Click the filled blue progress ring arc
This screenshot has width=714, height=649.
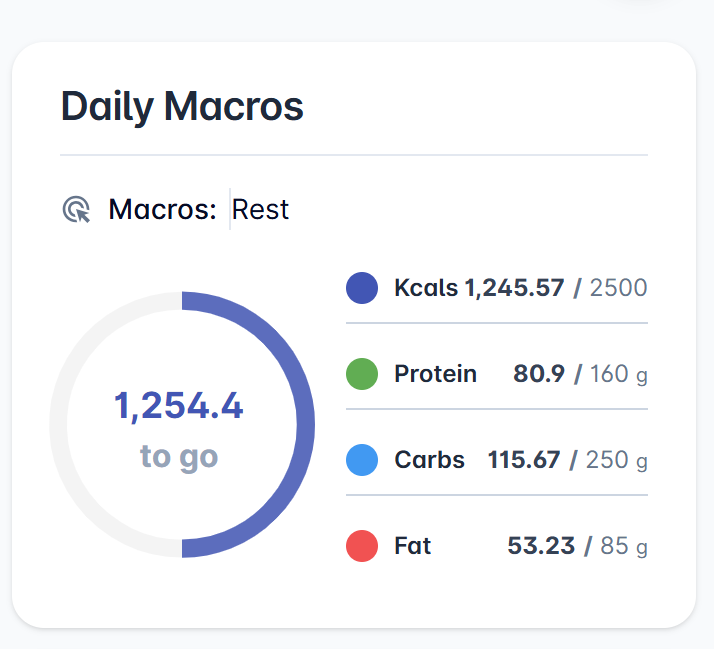(305, 424)
